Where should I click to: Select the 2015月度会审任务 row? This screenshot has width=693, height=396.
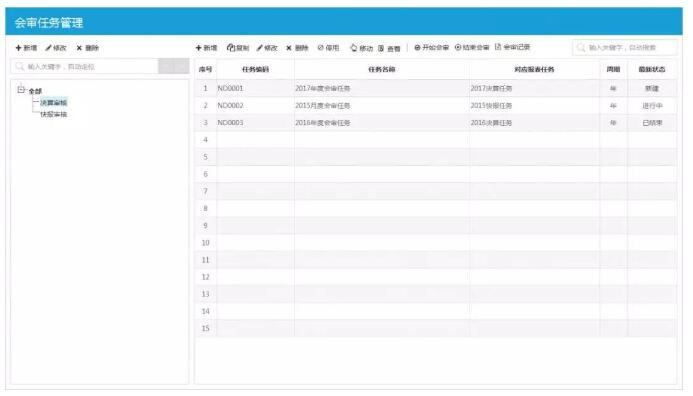pos(435,106)
